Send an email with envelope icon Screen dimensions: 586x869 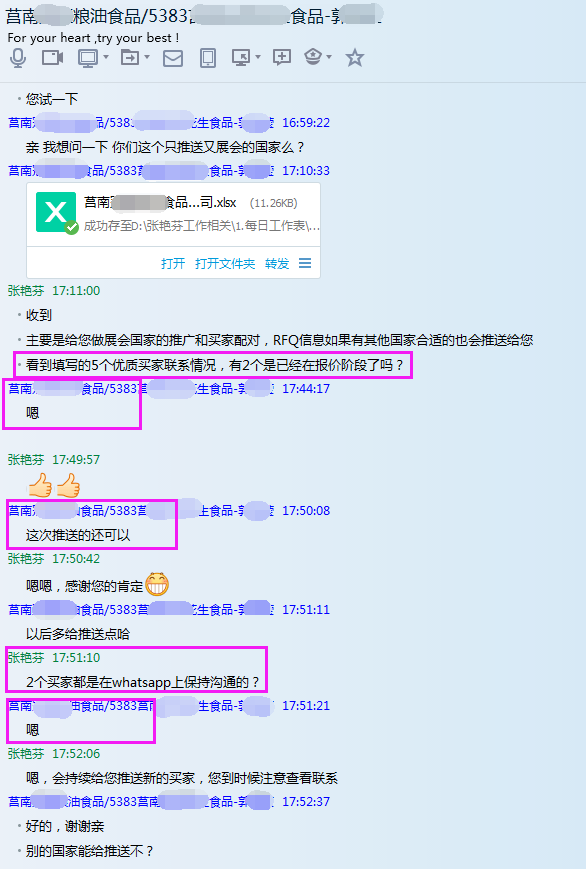[x=172, y=58]
